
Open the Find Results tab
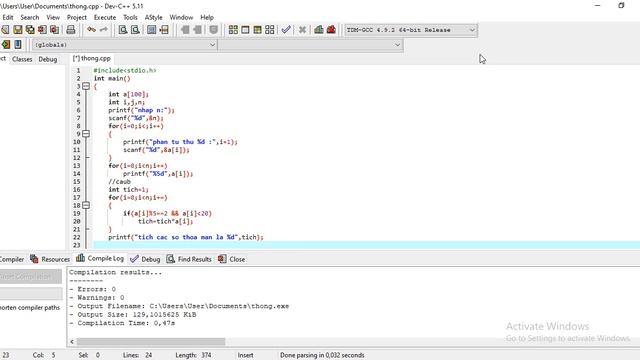(189, 259)
